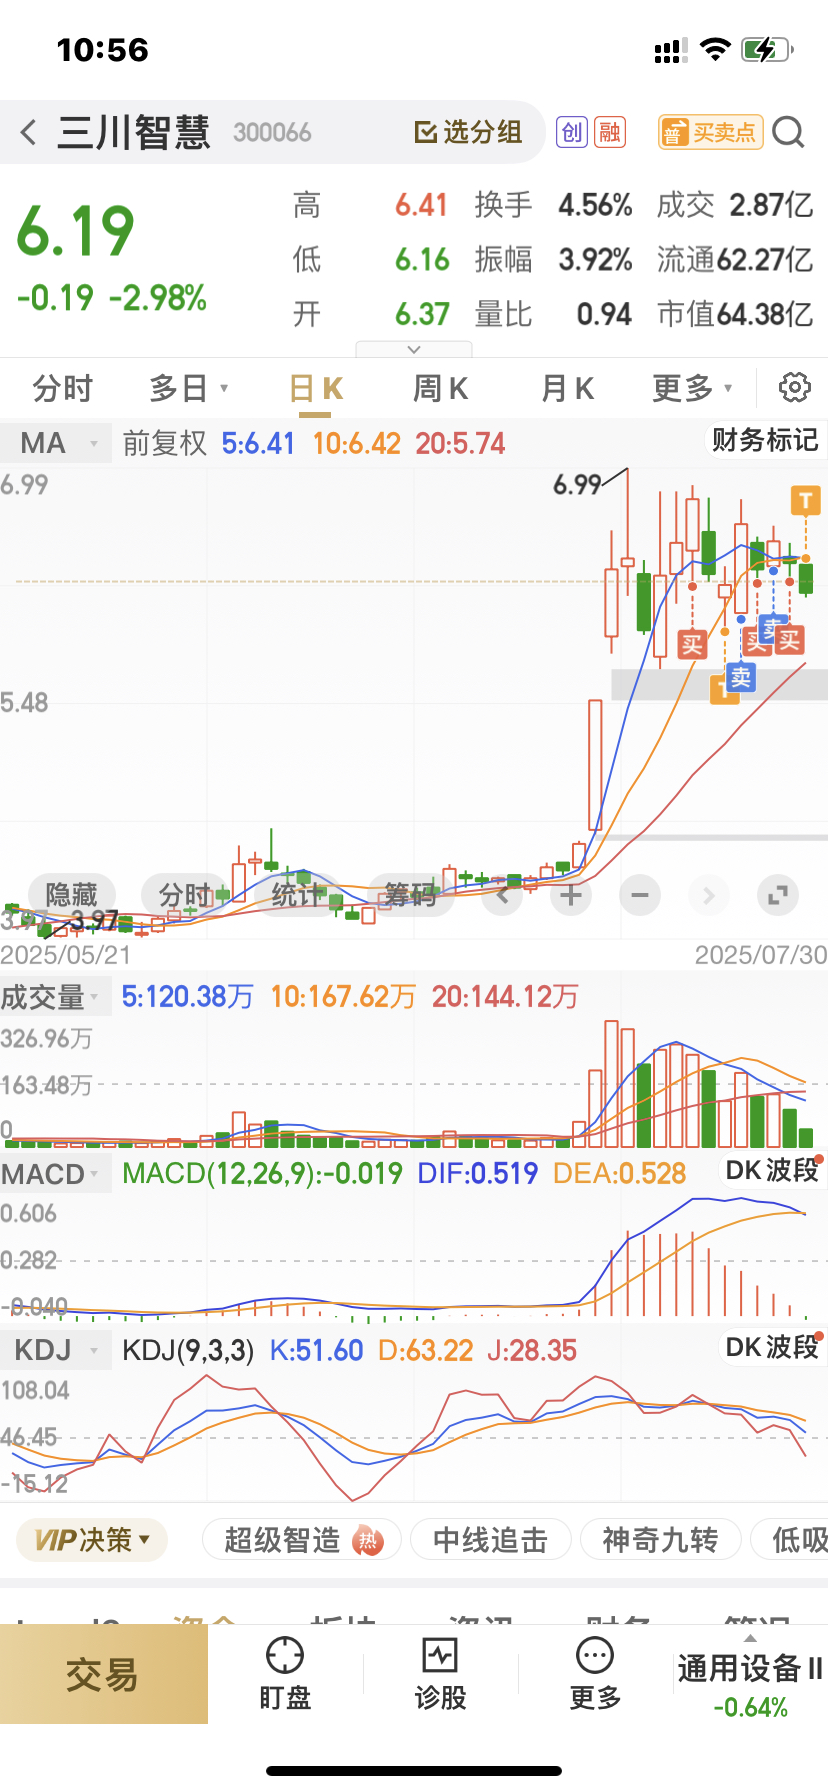
Task: Tap the 热 badge on 超级智造
Action: click(x=369, y=1541)
